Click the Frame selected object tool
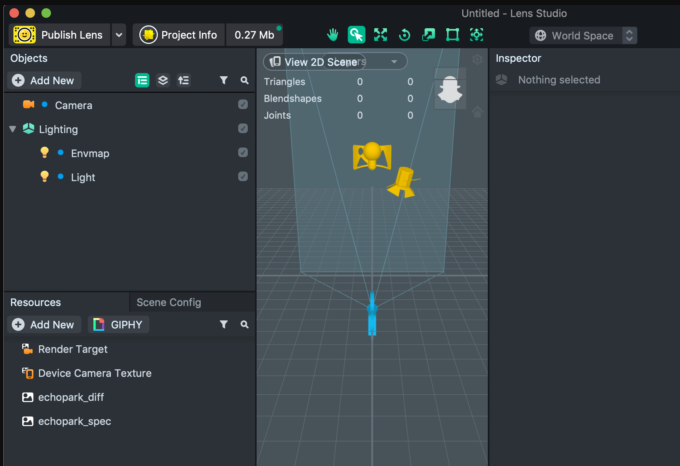 pos(477,35)
